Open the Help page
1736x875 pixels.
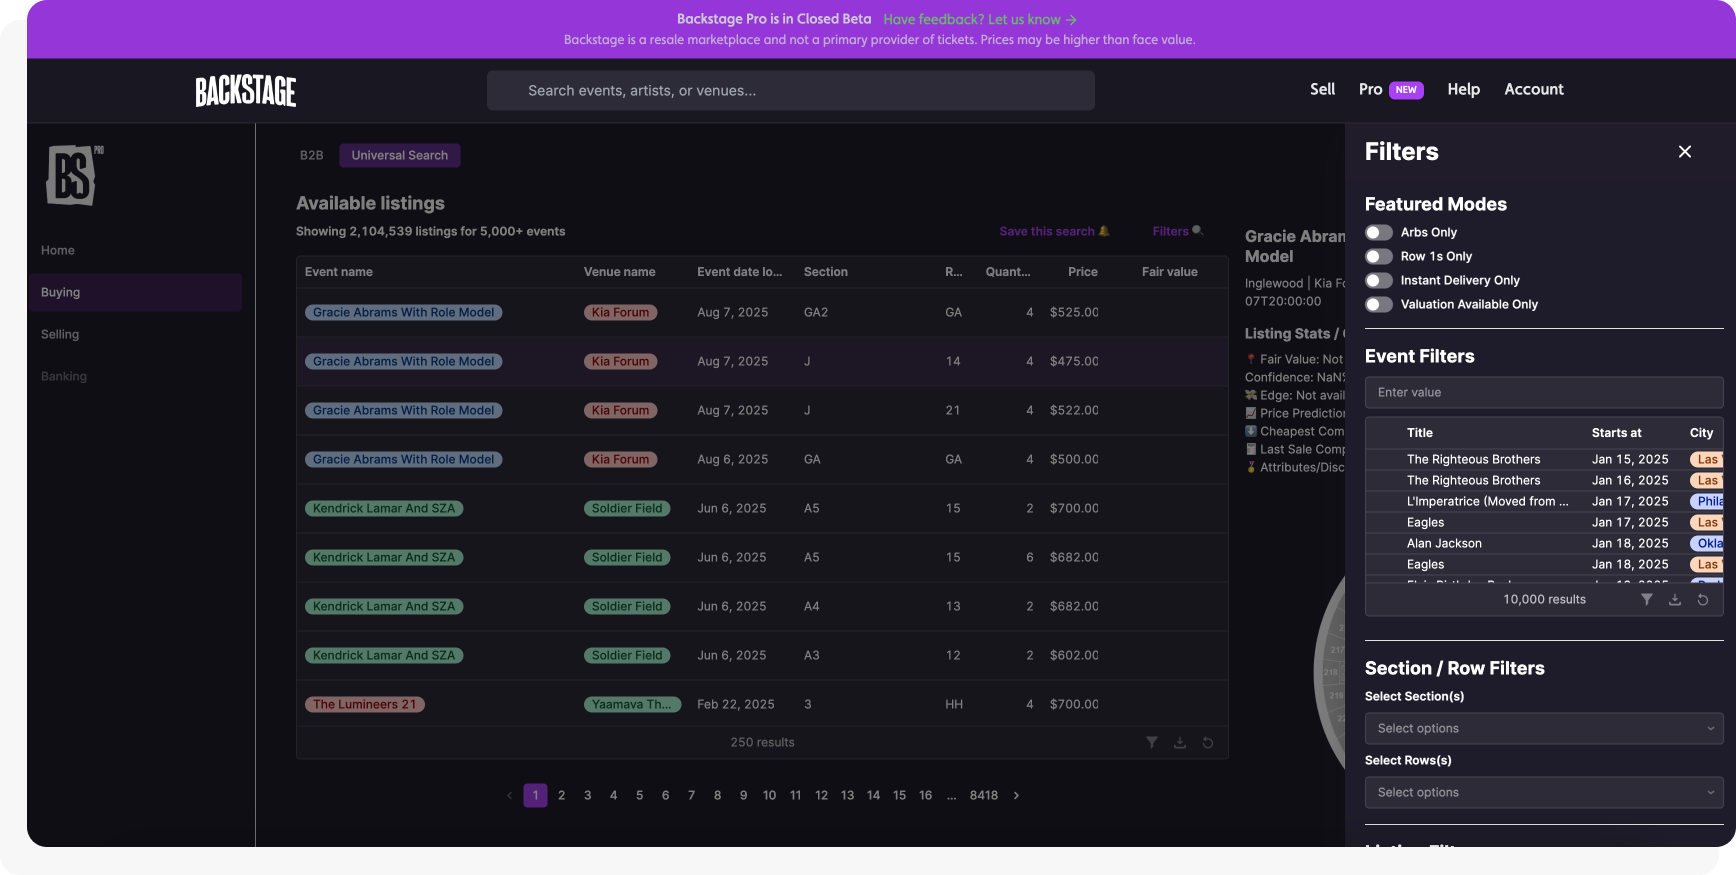(x=1463, y=89)
